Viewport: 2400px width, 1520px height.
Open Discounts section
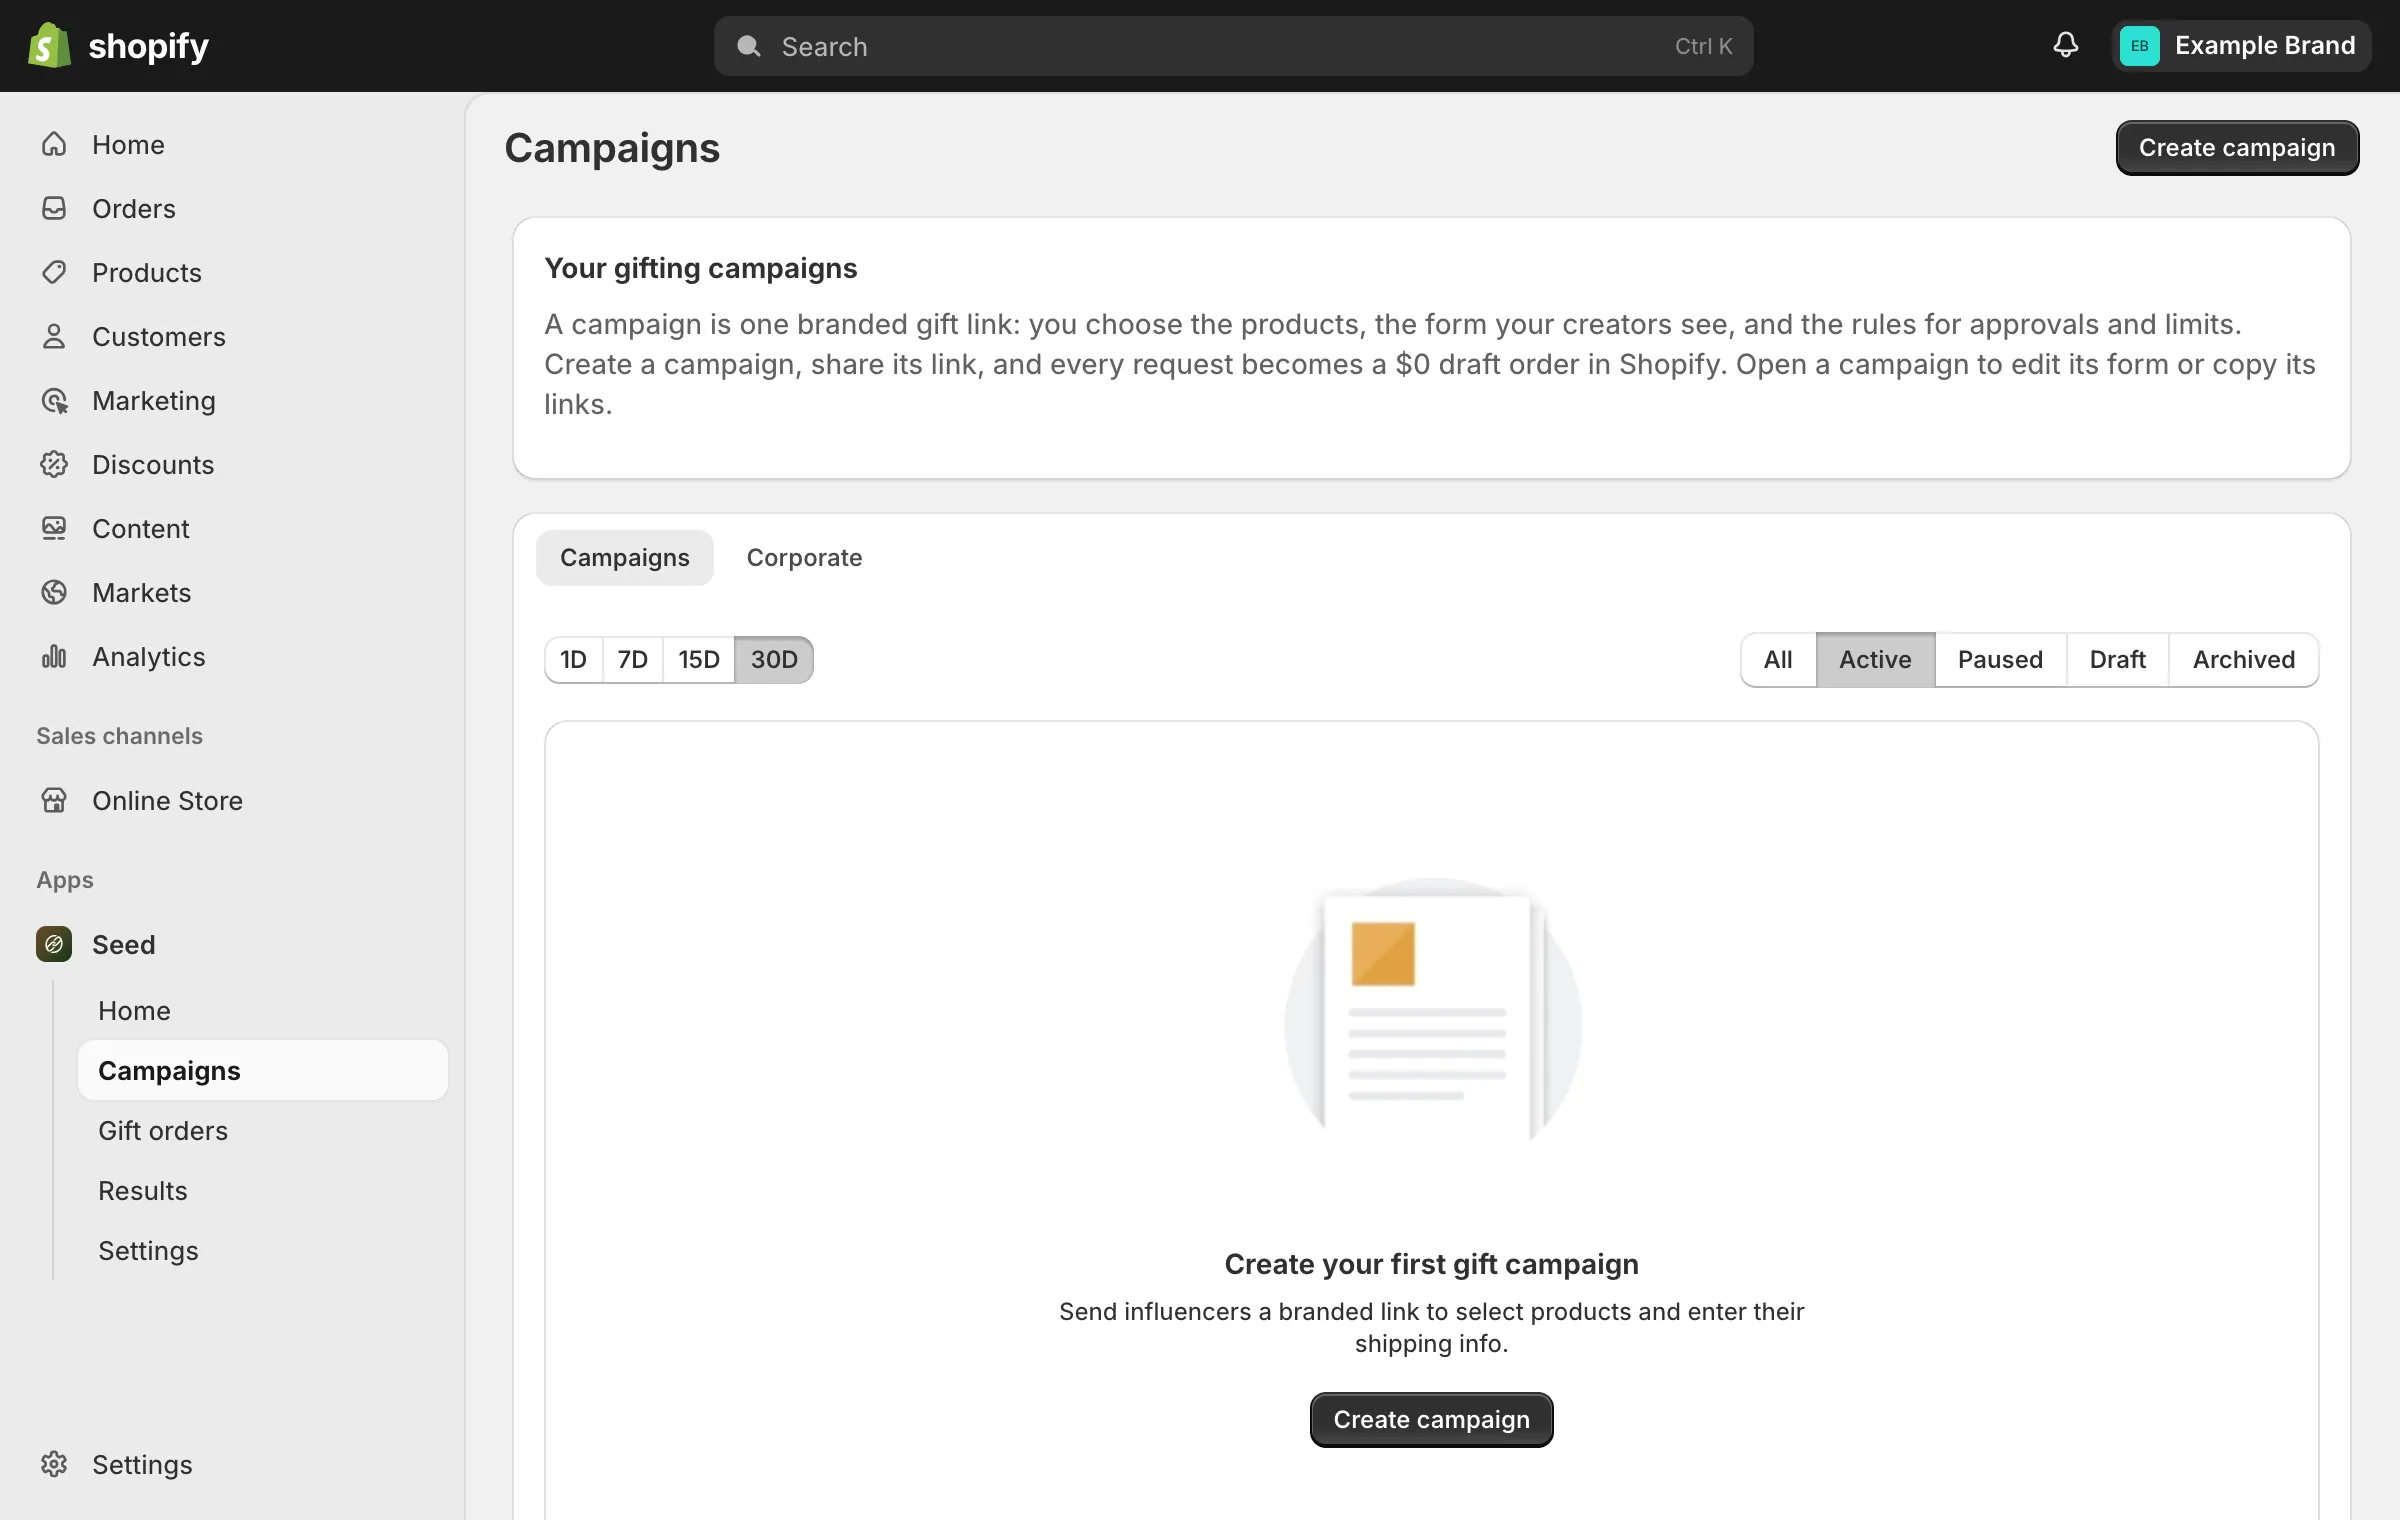click(153, 464)
